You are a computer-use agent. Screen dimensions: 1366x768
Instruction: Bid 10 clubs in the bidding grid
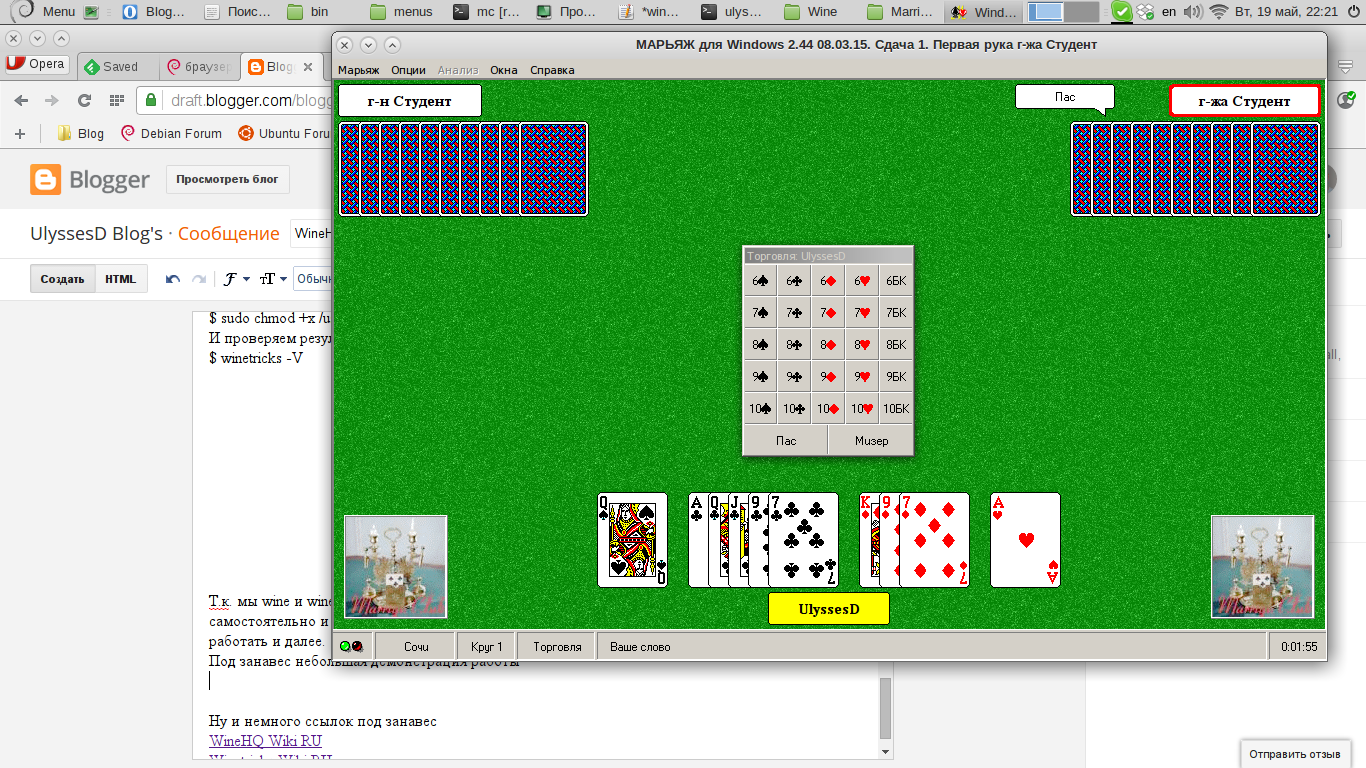pos(794,409)
